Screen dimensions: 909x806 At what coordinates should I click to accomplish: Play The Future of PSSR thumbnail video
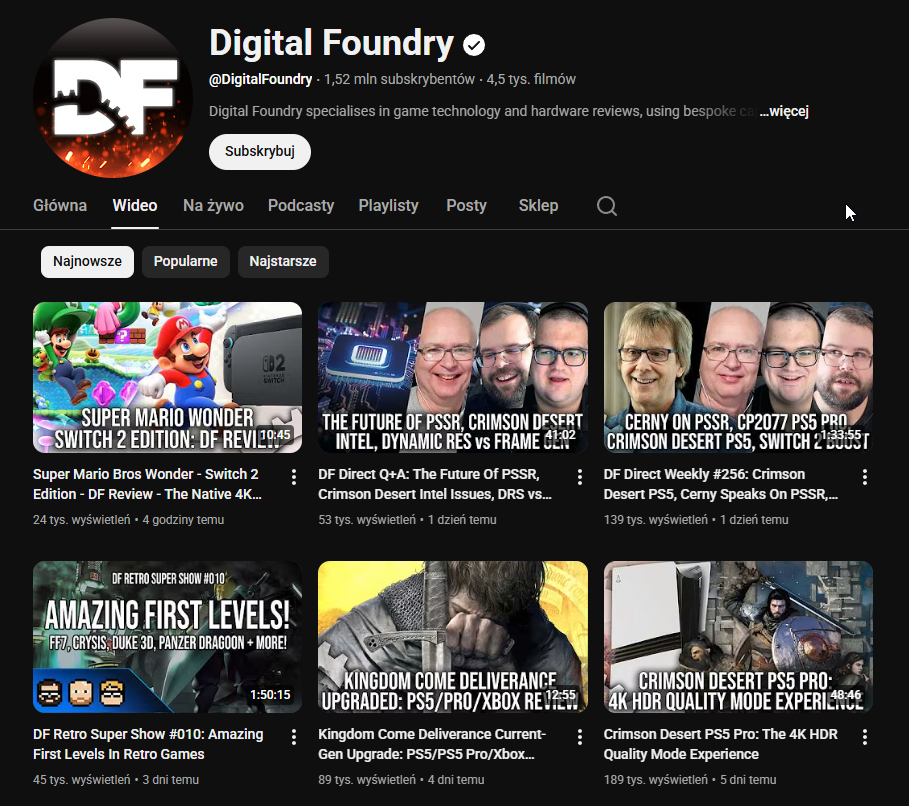[453, 377]
